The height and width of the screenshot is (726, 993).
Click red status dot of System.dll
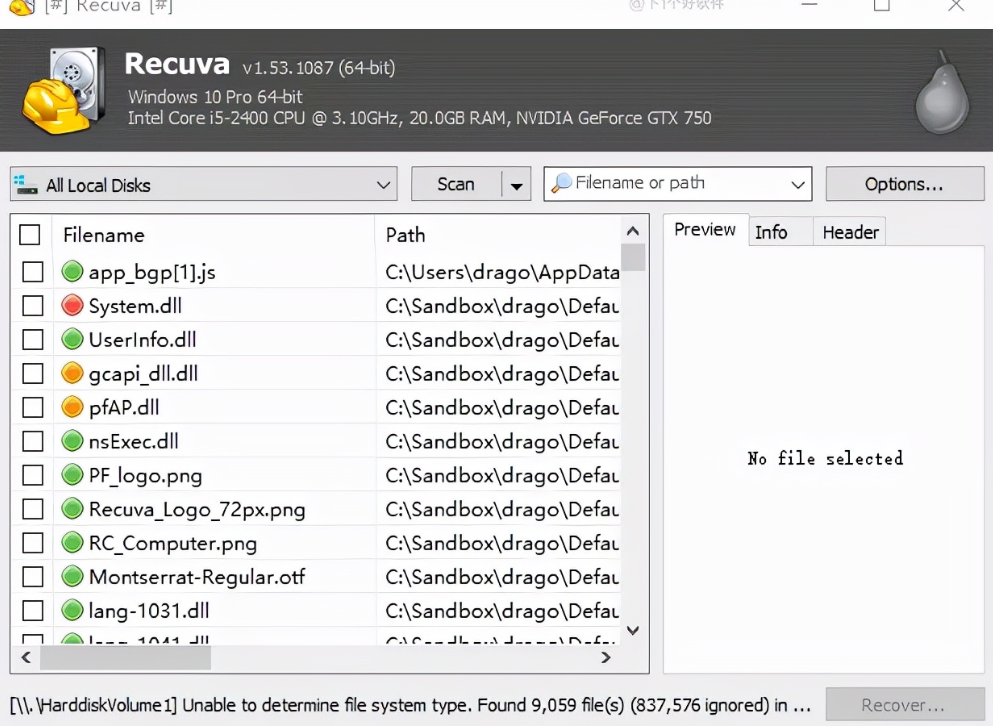click(x=72, y=305)
